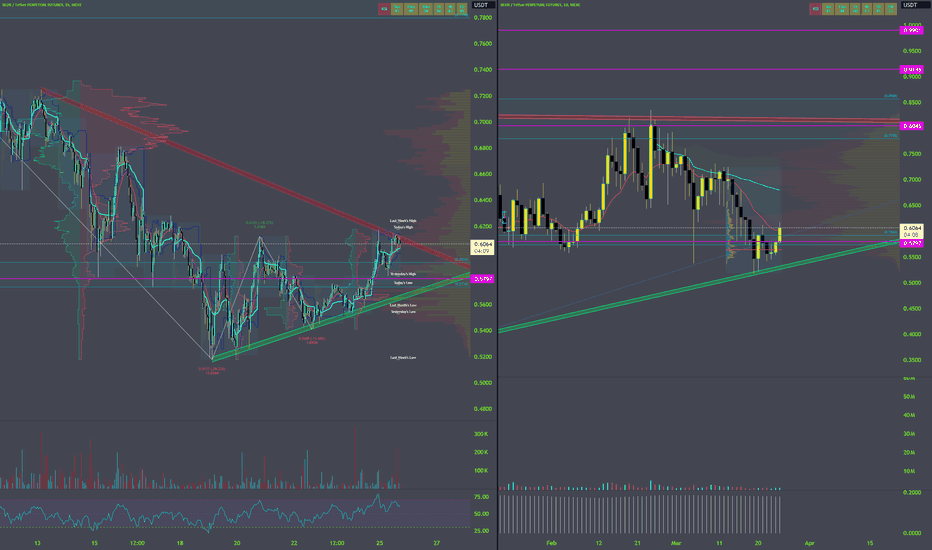Click the 0.3500 price on right scale
Image resolution: width=932 pixels, height=550 pixels.
pyautogui.click(x=912, y=360)
